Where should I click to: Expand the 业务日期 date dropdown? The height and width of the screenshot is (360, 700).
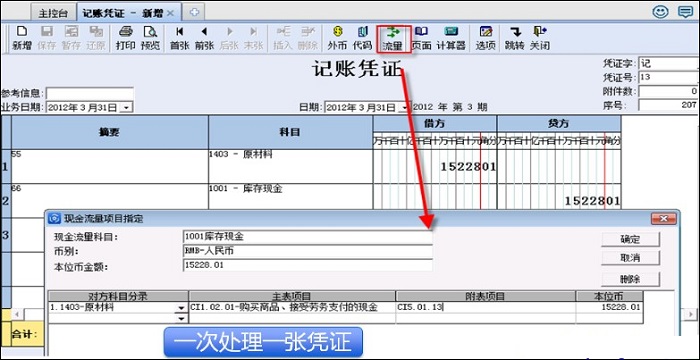pyautogui.click(x=127, y=108)
